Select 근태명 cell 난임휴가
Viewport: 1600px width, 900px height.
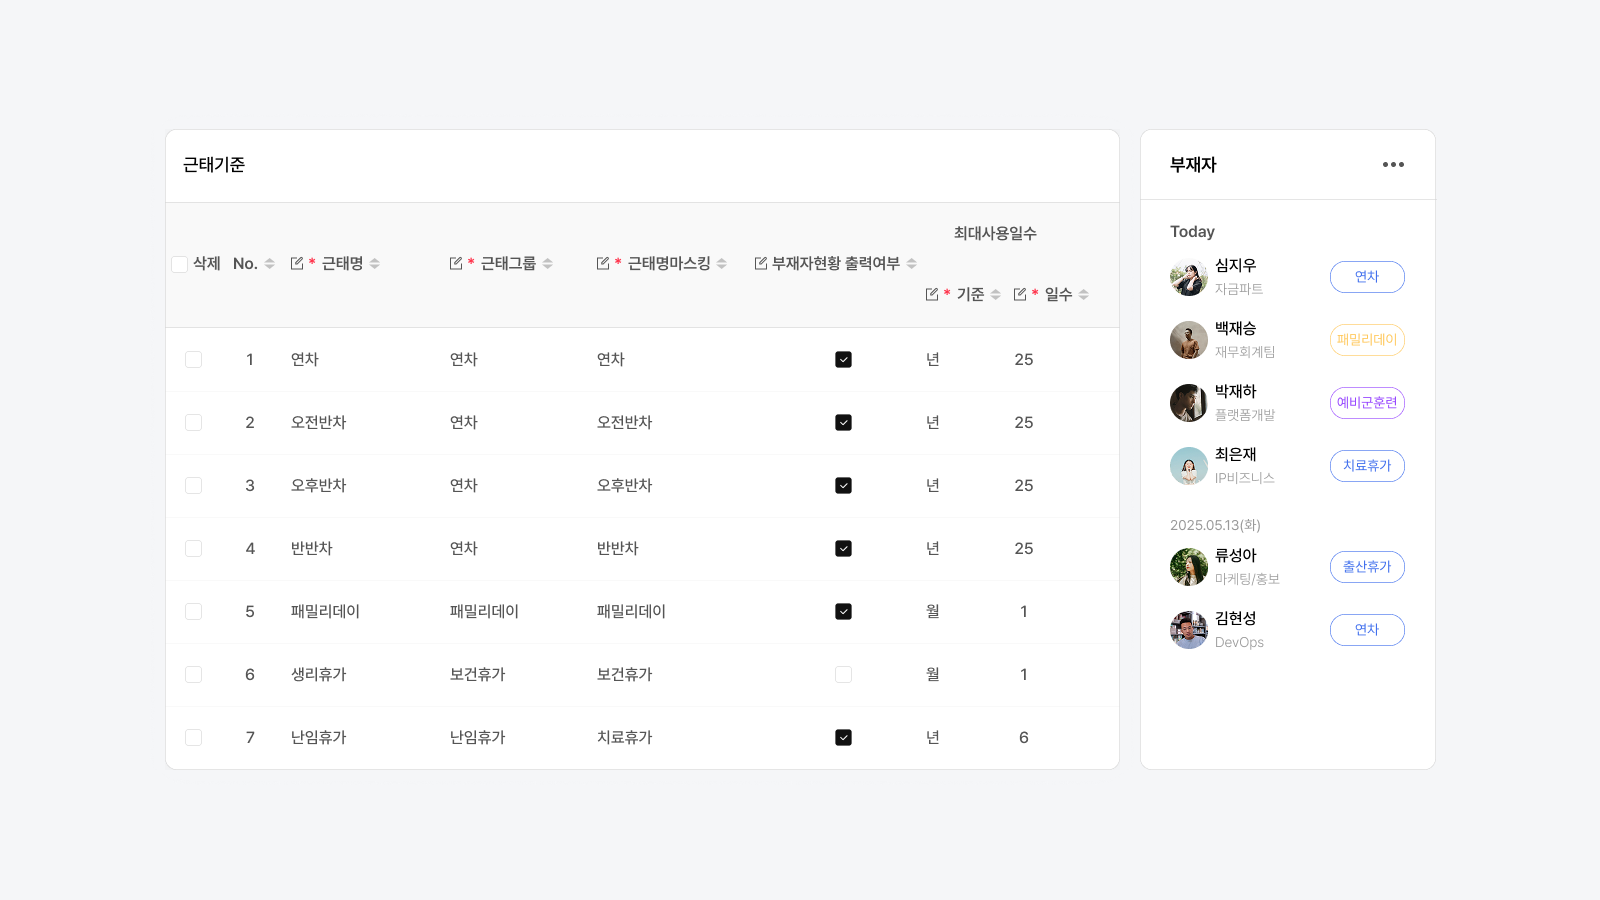(x=319, y=738)
